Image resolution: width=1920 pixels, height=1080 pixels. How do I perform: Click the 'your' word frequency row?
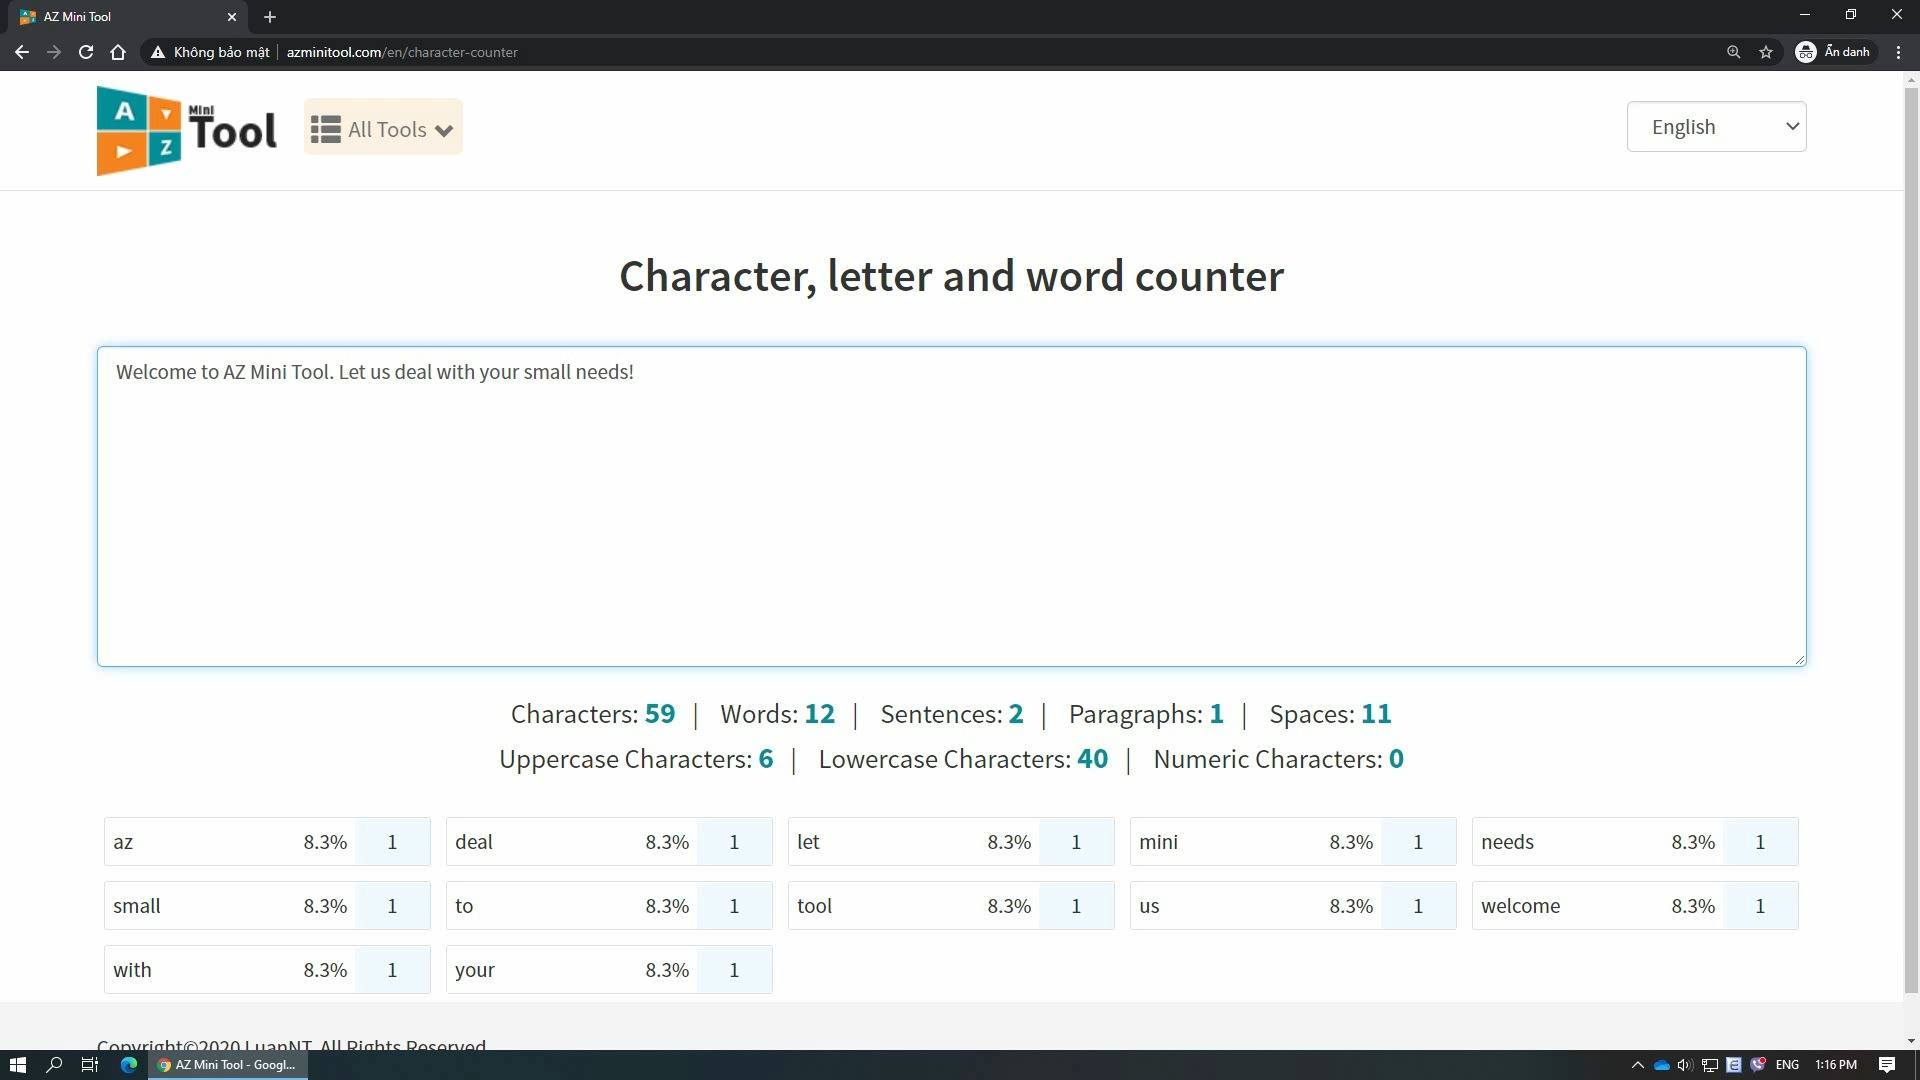(x=609, y=970)
